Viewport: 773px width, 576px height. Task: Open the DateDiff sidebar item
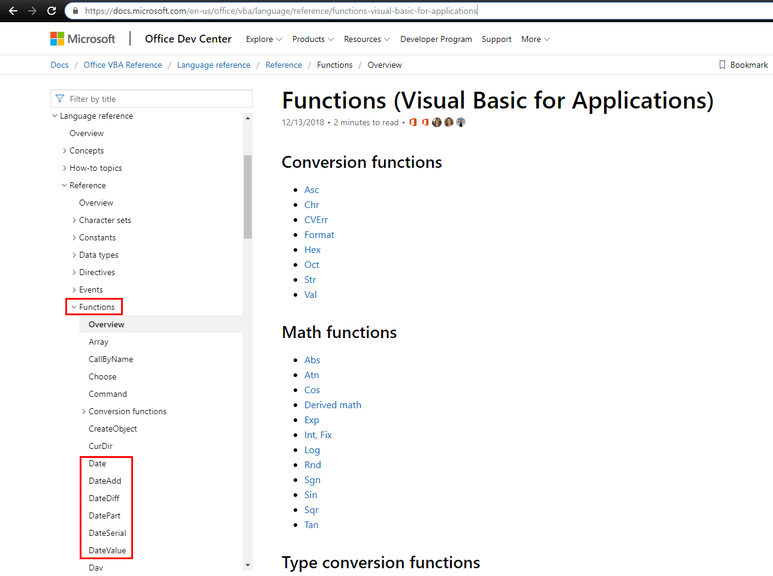104,498
